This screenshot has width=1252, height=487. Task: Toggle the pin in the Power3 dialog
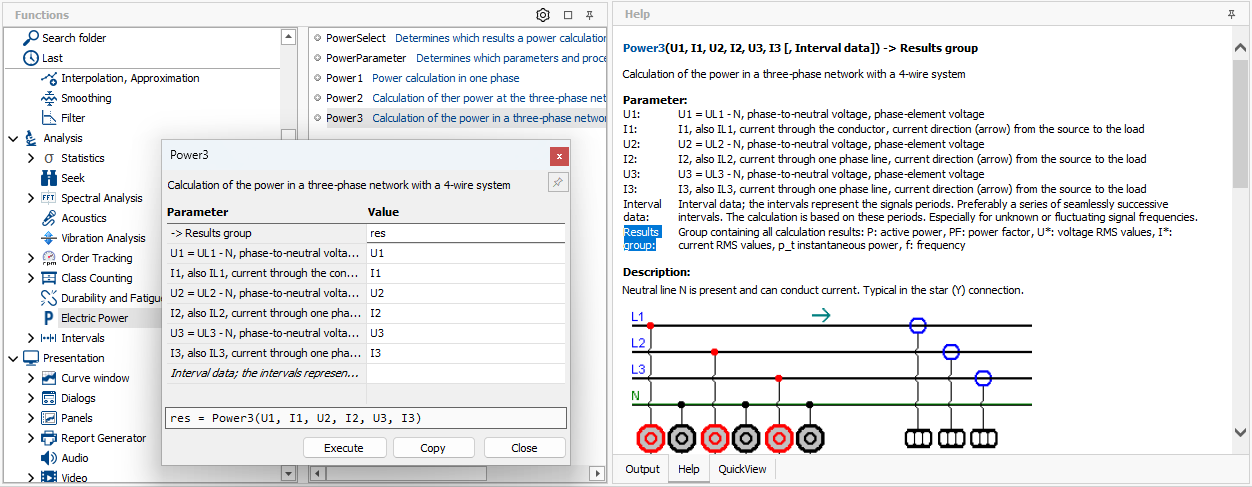click(x=558, y=182)
